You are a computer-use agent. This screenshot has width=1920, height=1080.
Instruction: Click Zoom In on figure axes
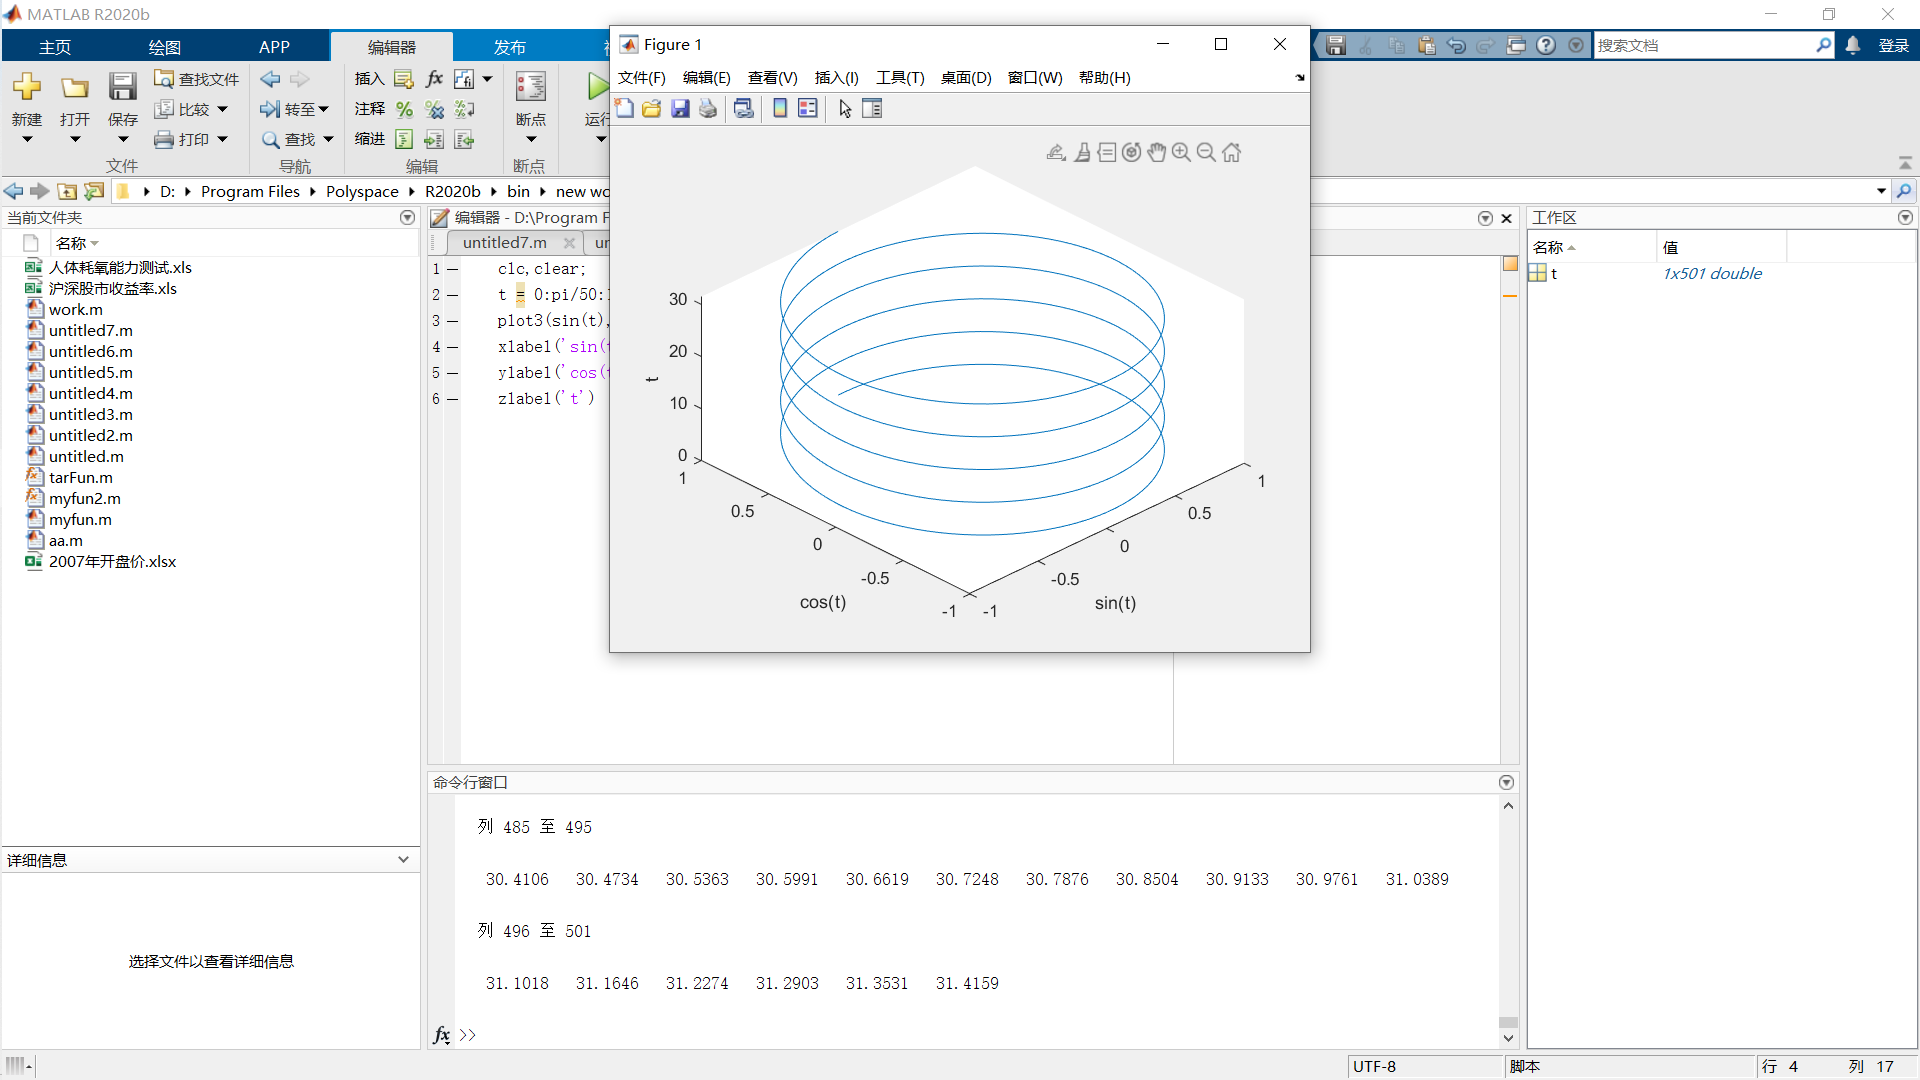1181,152
